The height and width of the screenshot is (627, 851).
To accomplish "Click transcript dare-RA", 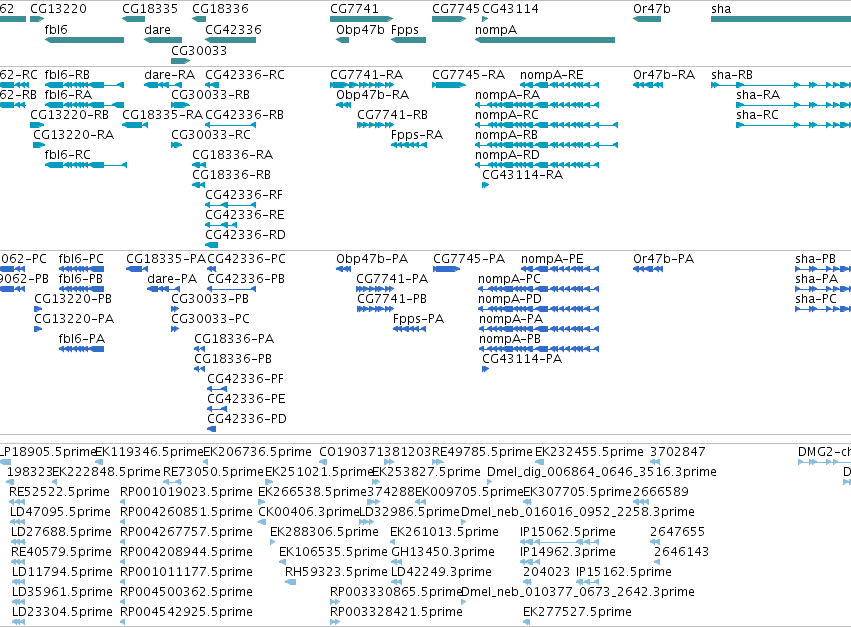I will point(169,74).
